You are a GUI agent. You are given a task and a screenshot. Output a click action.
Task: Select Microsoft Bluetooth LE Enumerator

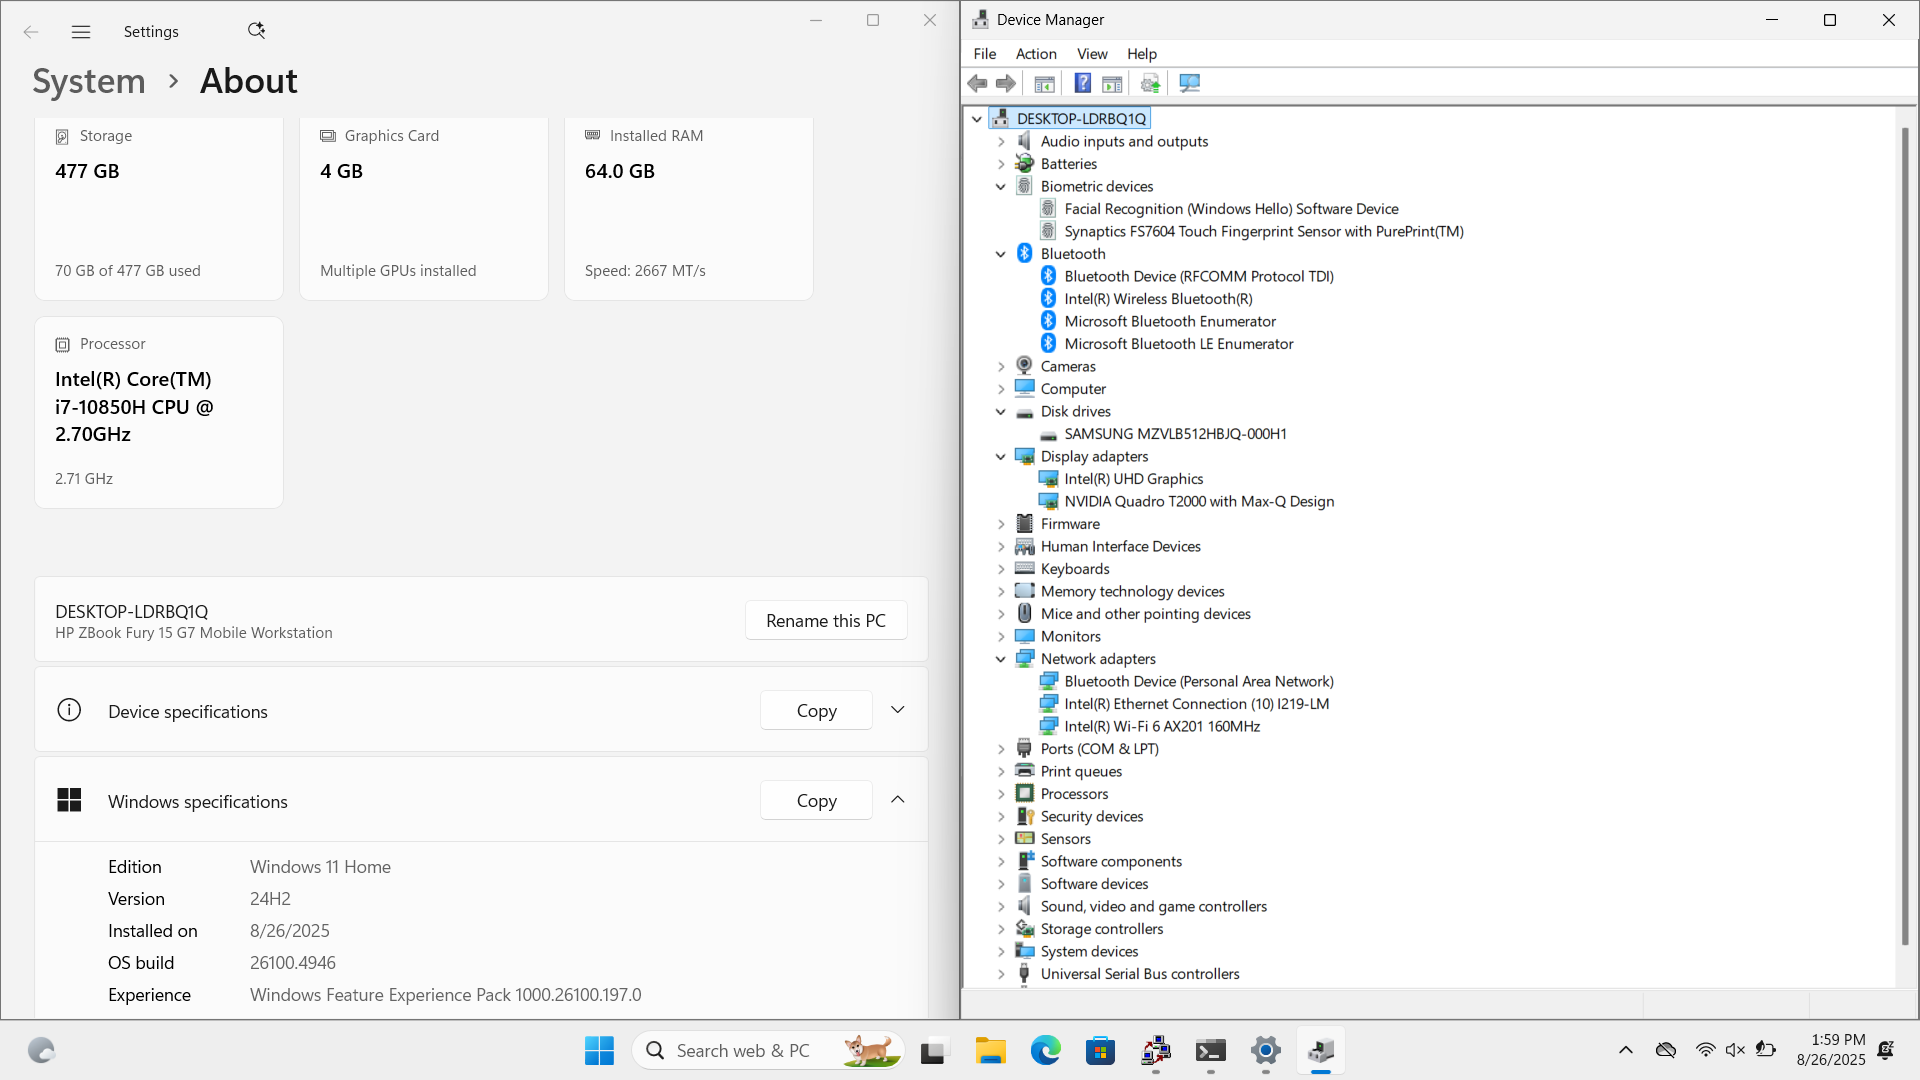(1179, 344)
